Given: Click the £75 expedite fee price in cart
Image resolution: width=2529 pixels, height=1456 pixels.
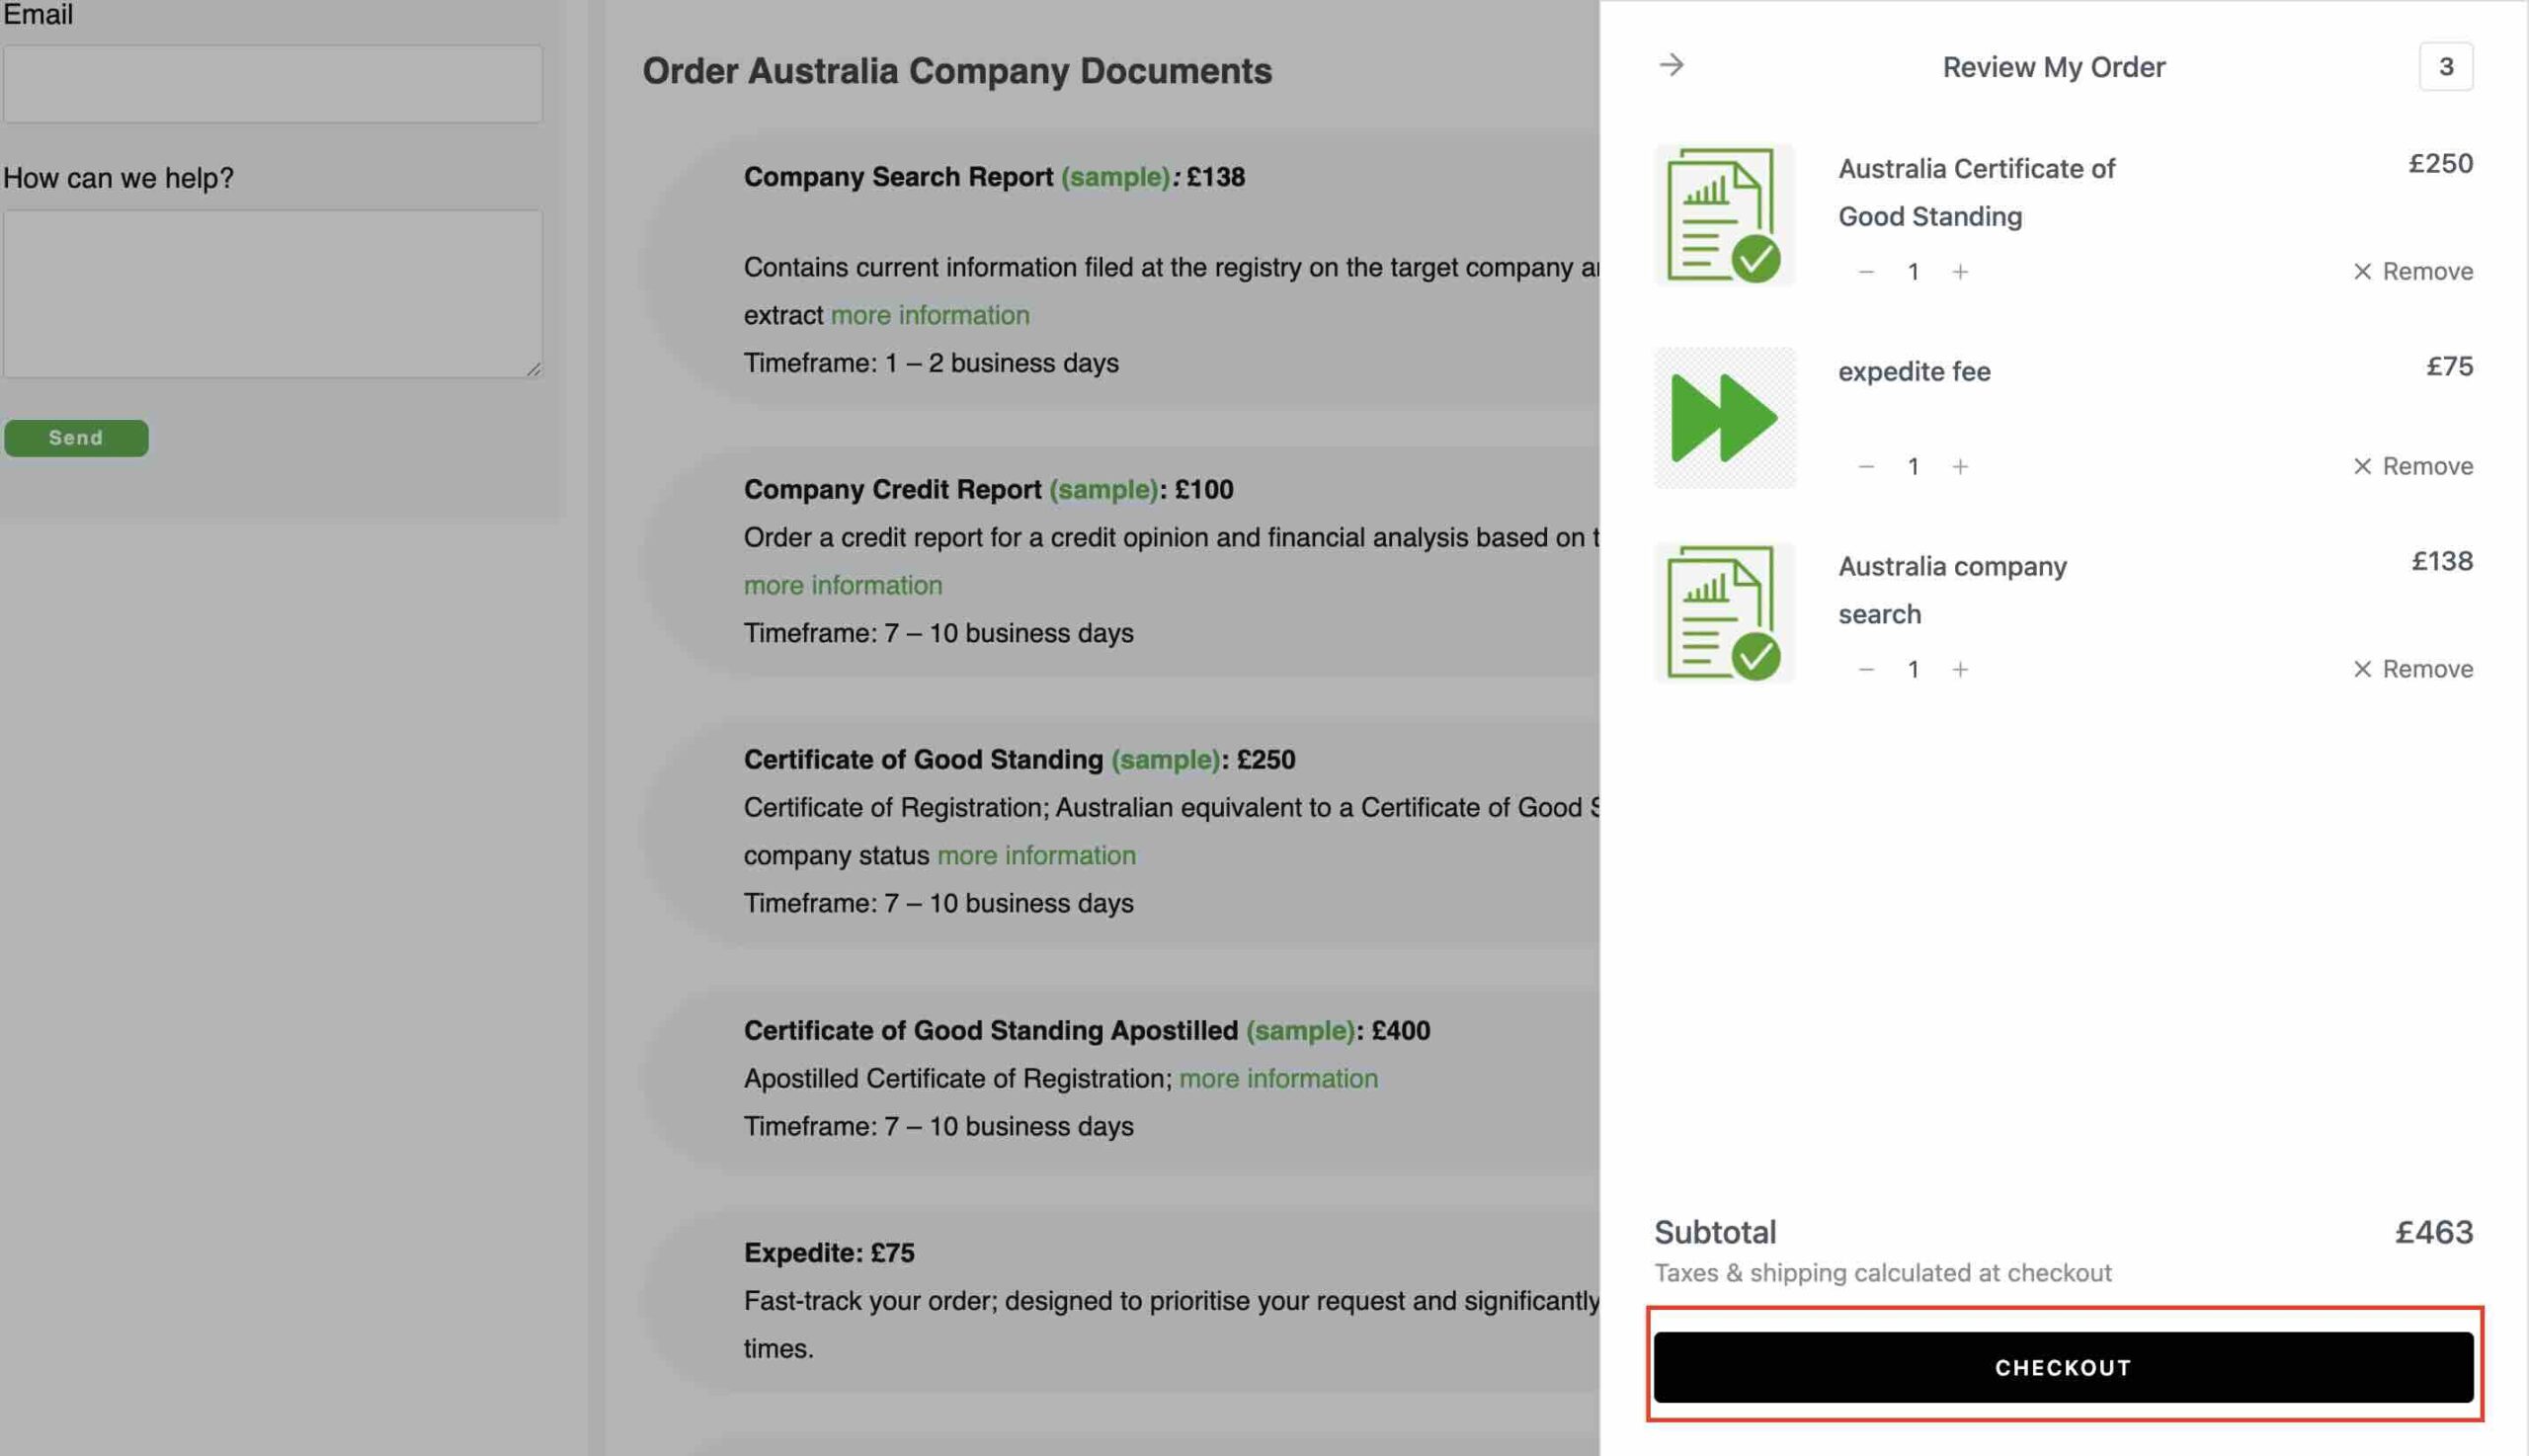Looking at the screenshot, I should click(x=2449, y=367).
